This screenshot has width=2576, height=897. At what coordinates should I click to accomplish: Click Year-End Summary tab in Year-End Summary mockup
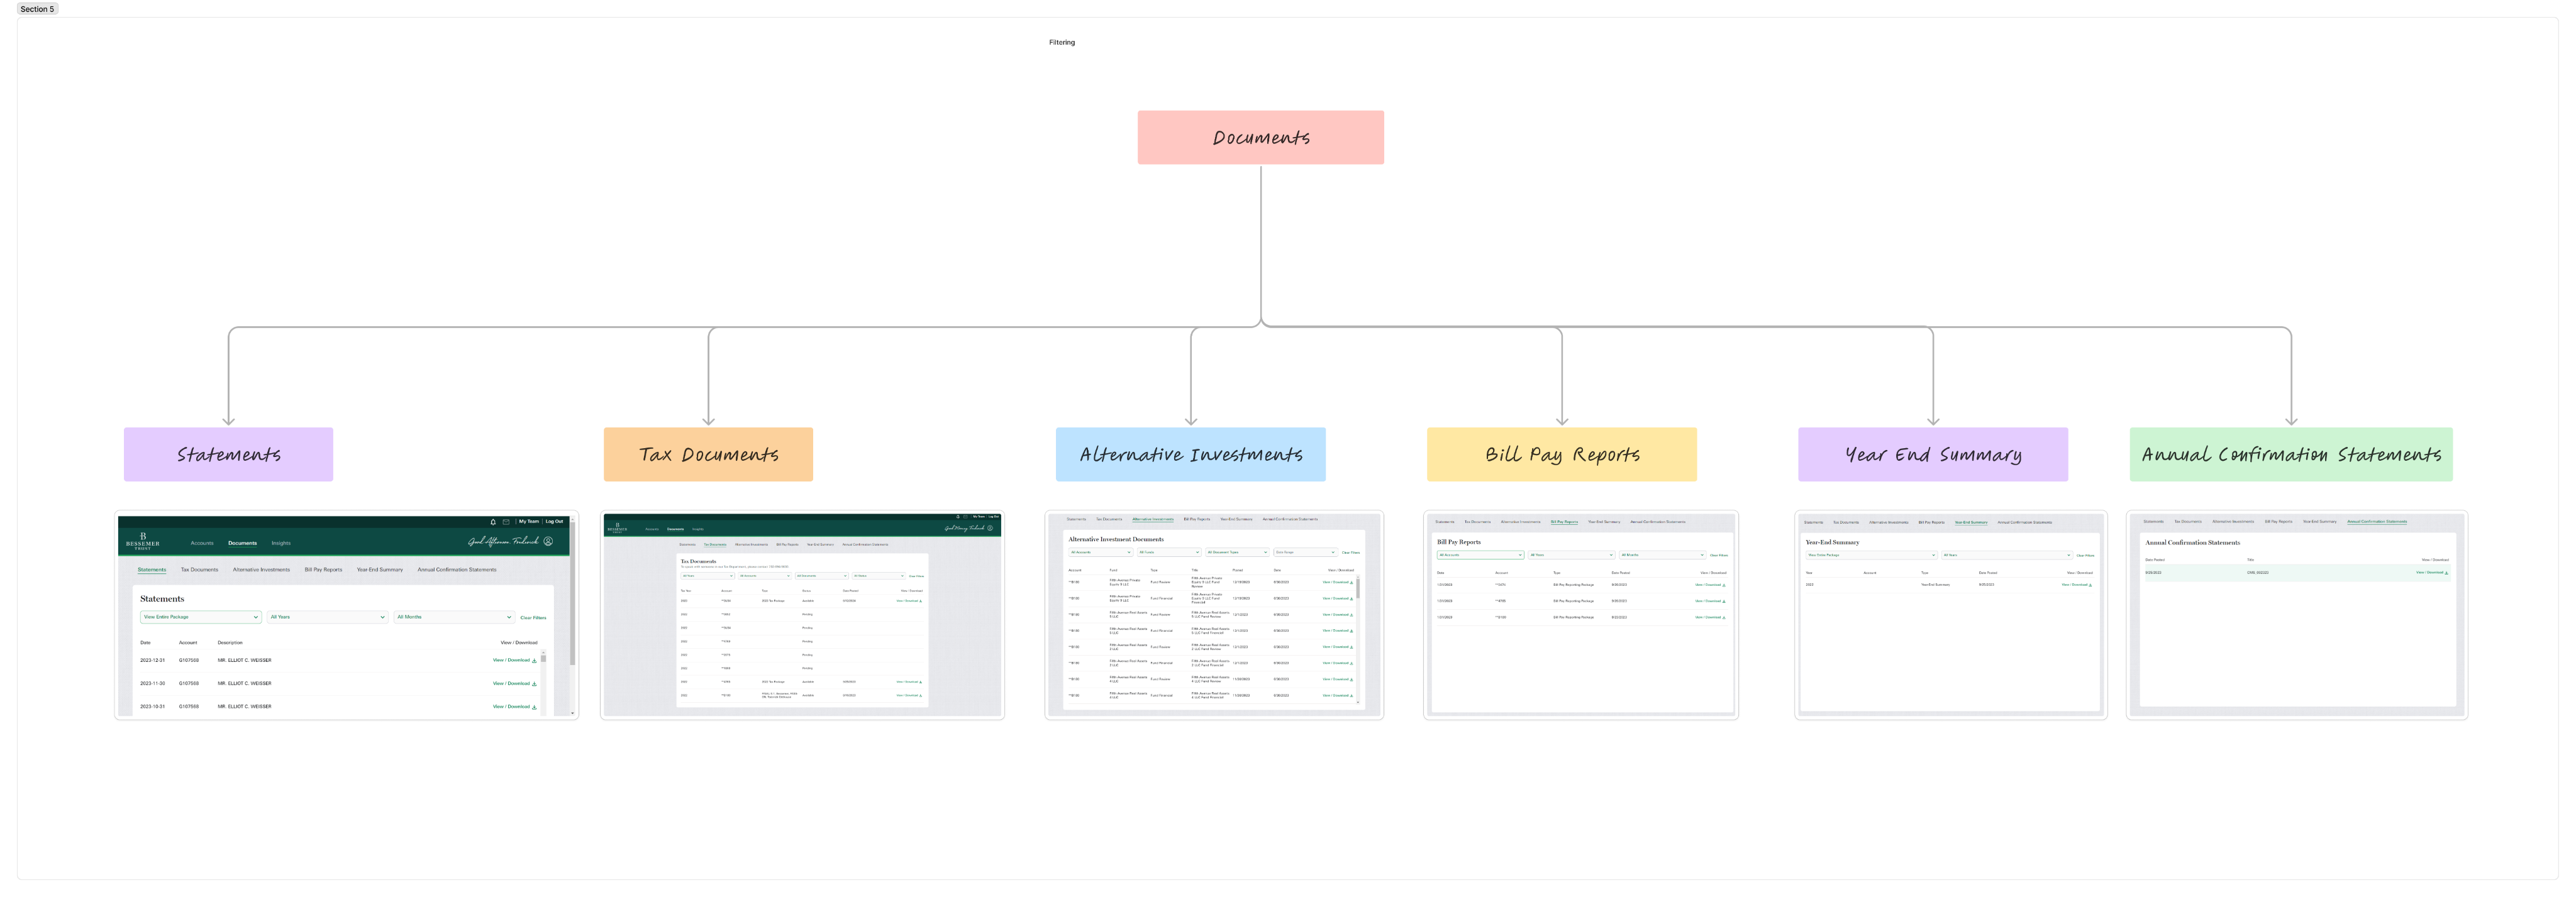pos(1971,522)
